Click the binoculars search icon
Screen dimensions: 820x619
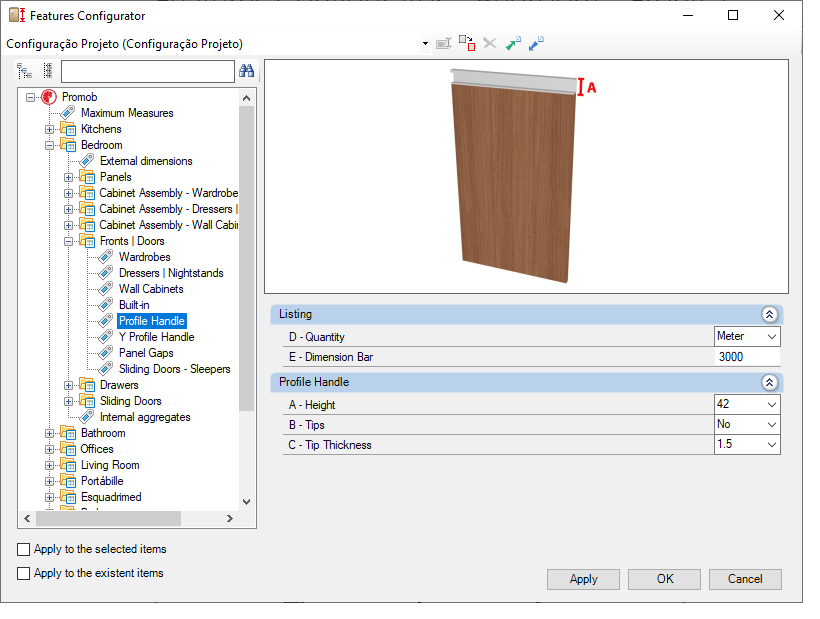click(246, 71)
